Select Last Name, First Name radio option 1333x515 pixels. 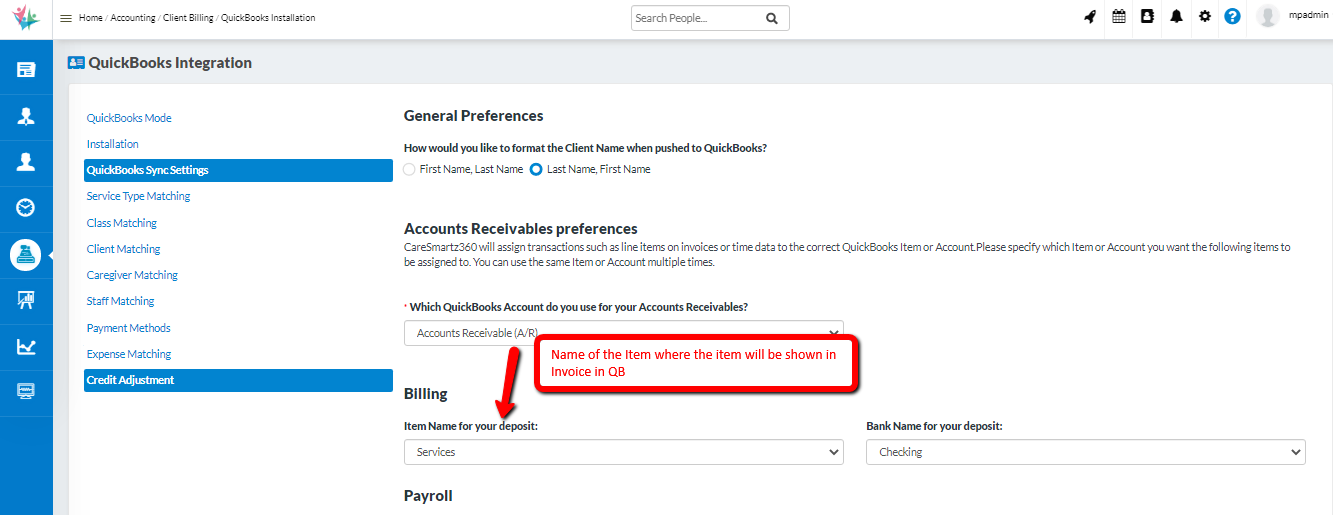(536, 170)
